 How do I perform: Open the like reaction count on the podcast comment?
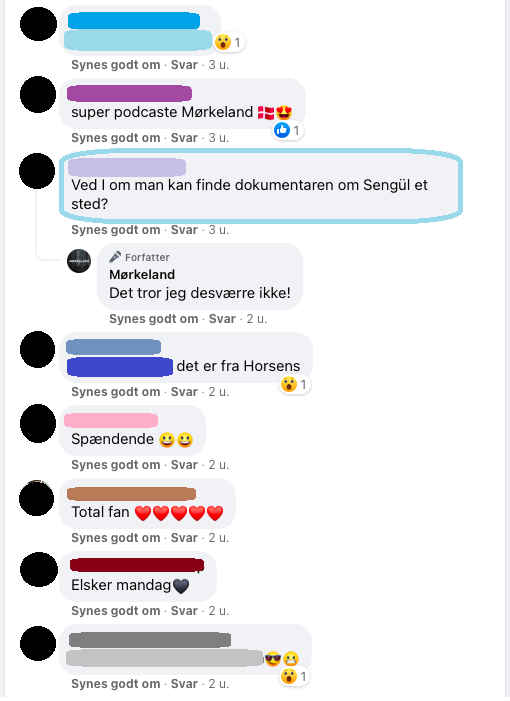pos(288,131)
